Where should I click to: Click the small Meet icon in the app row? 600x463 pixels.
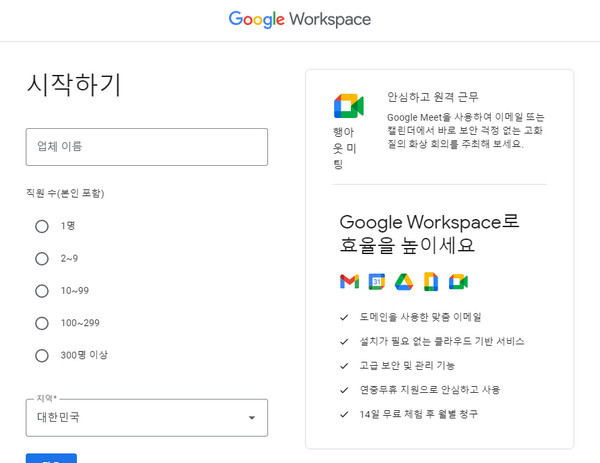(458, 282)
